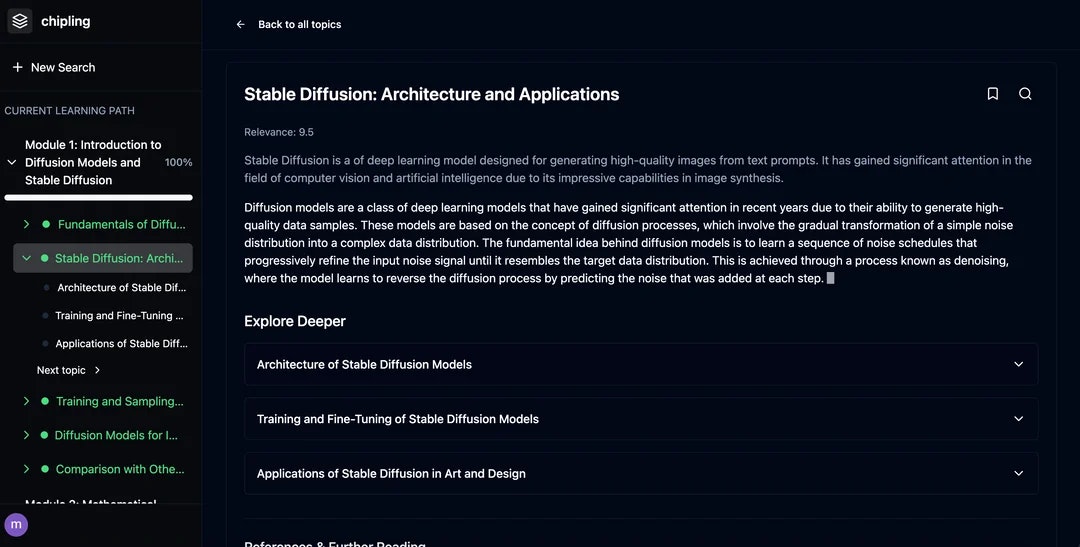
Task: Collapse Module 1 using its chevron
Action: (12, 163)
